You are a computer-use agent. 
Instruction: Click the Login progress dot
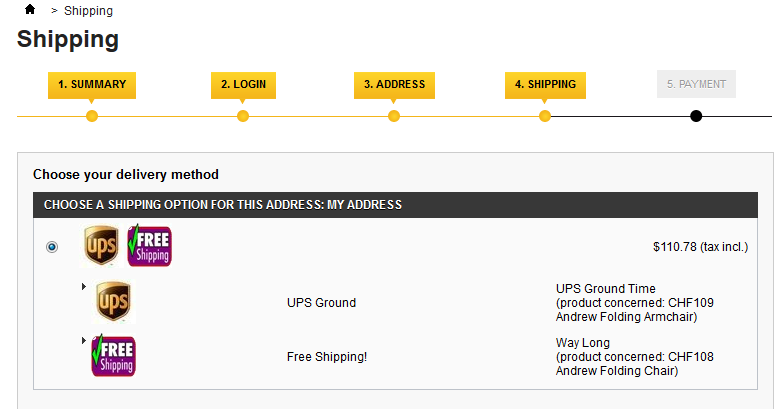(243, 116)
